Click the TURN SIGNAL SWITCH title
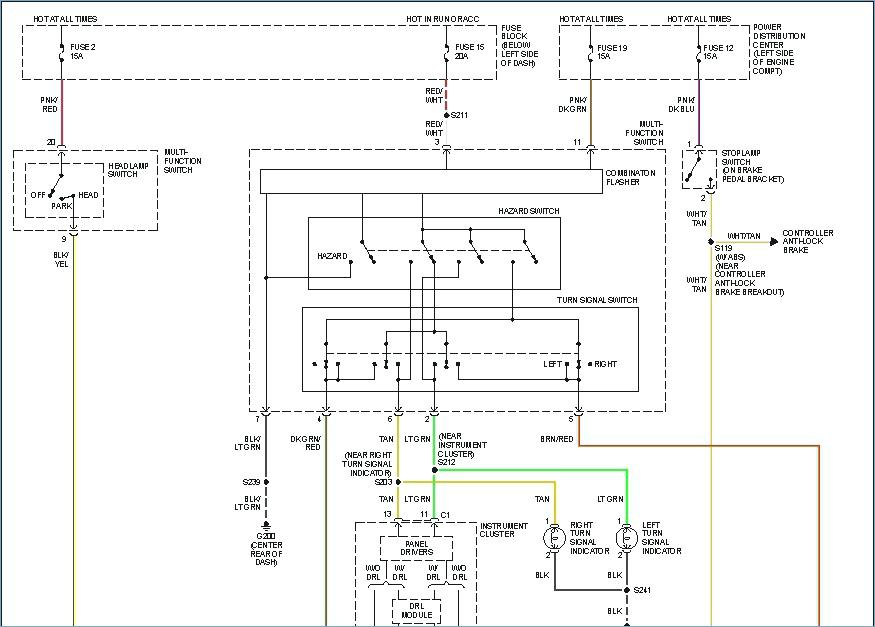This screenshot has height=627, width=875. (x=597, y=300)
